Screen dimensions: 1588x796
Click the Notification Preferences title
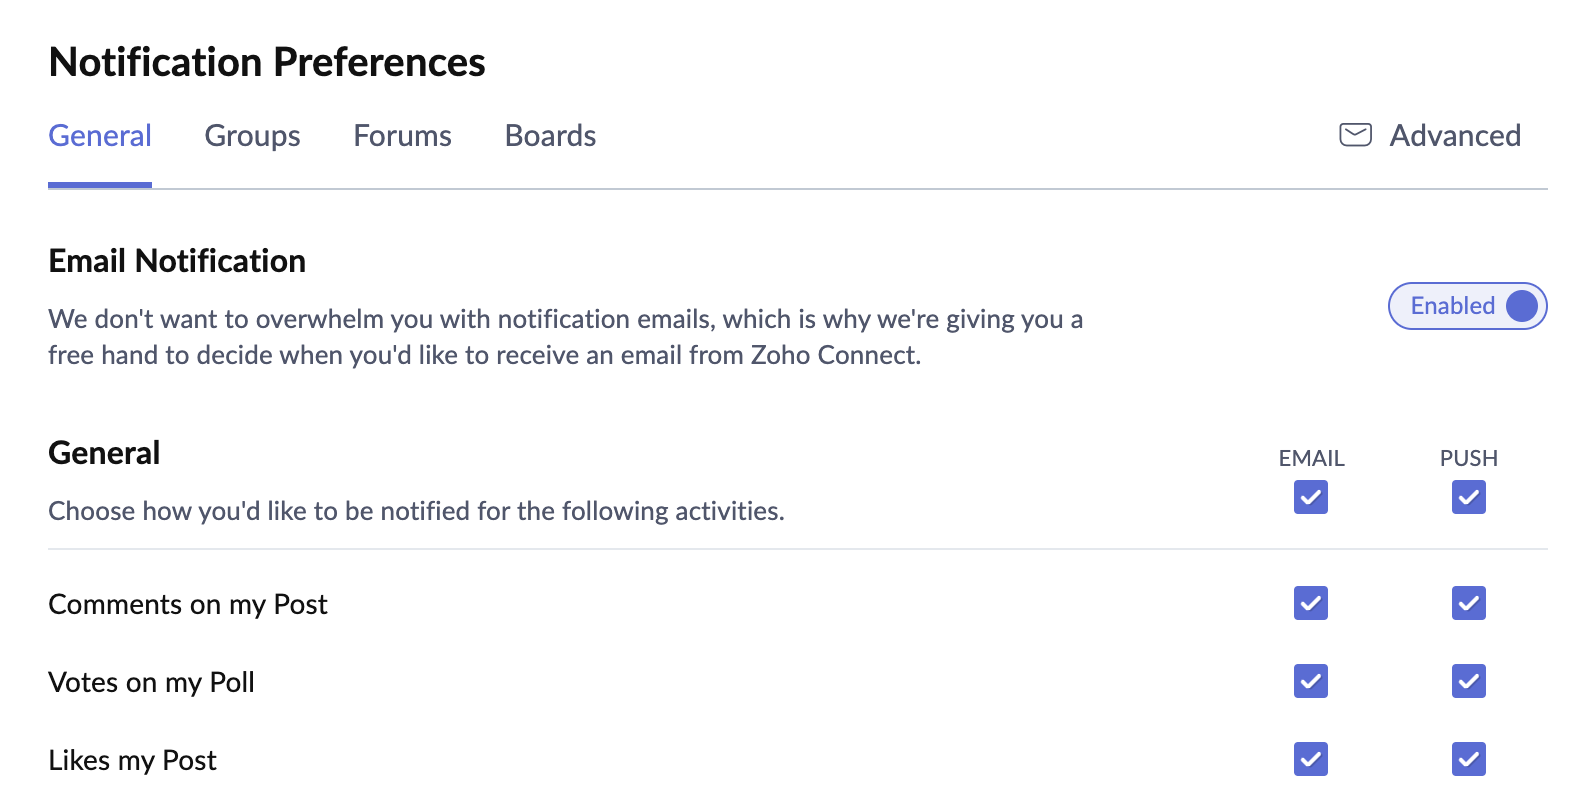coord(267,61)
